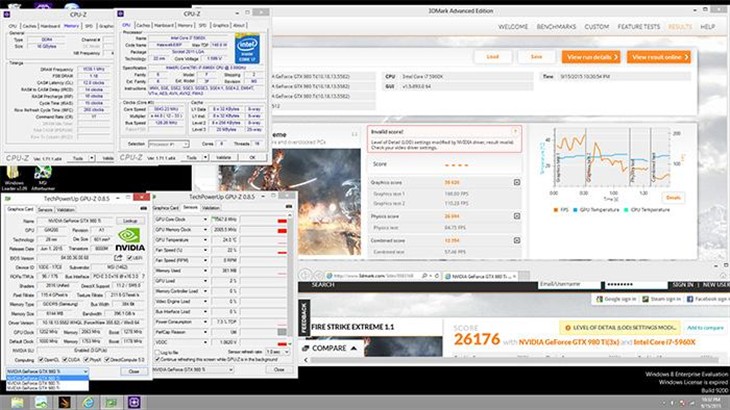Click the Lookup button in GPU-Z

click(x=130, y=221)
